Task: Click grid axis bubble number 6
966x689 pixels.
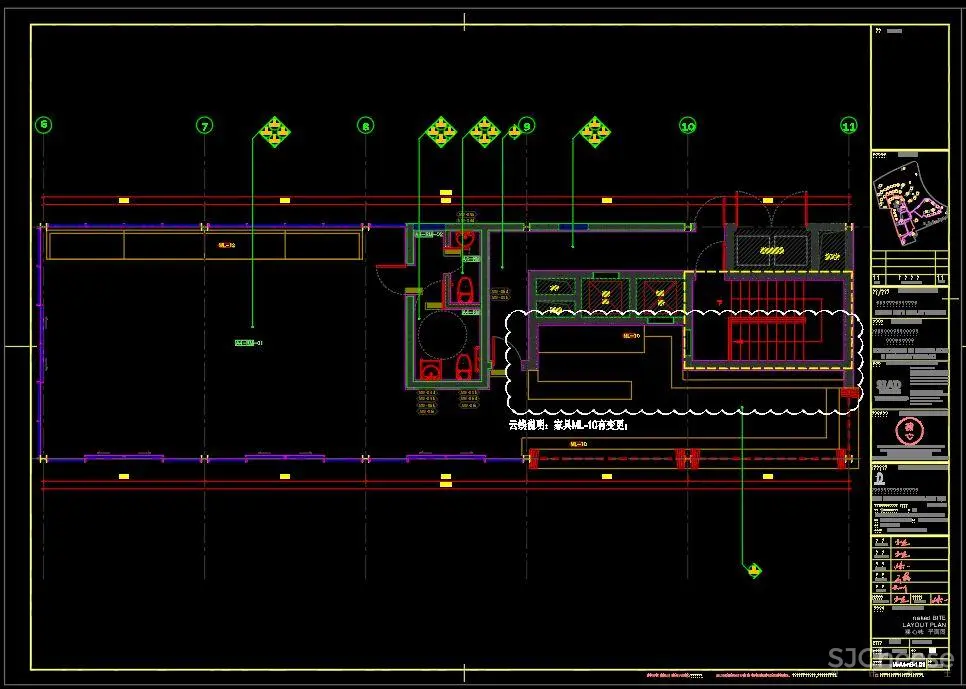Action: pyautogui.click(x=43, y=125)
